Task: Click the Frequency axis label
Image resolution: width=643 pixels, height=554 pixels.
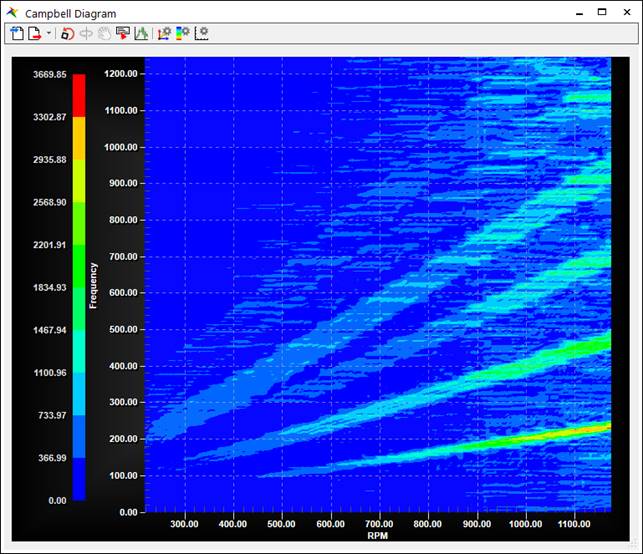Action: tap(93, 285)
